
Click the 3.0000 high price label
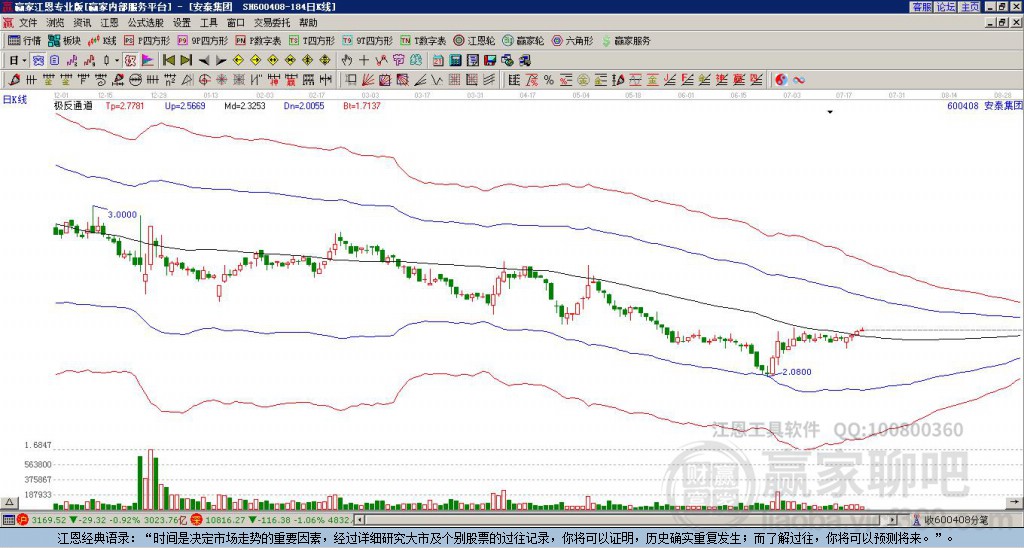coord(122,214)
